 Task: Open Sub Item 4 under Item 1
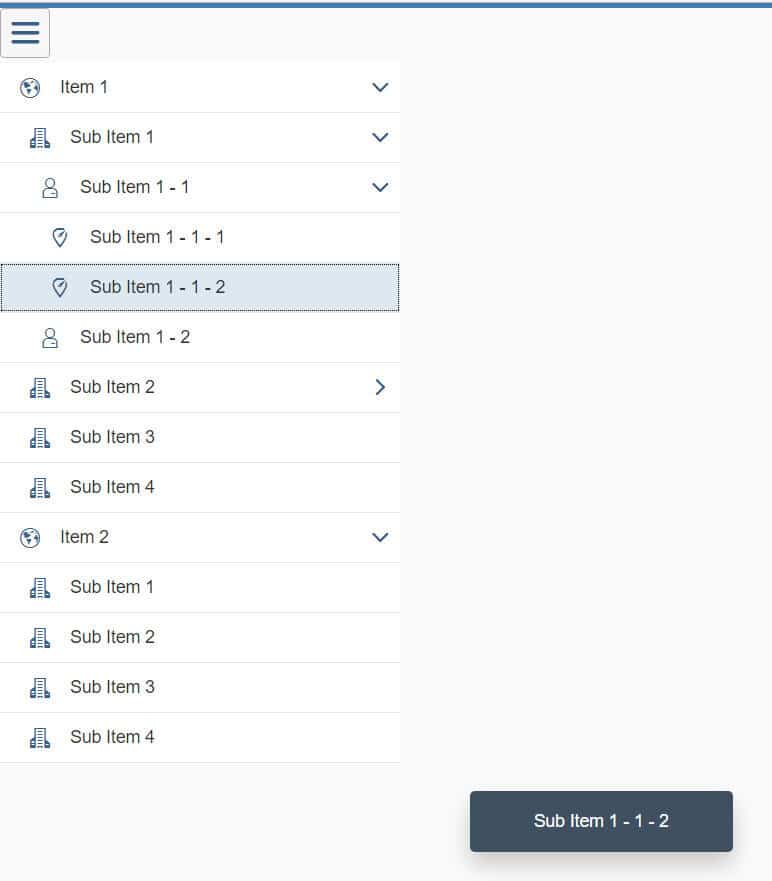point(112,487)
